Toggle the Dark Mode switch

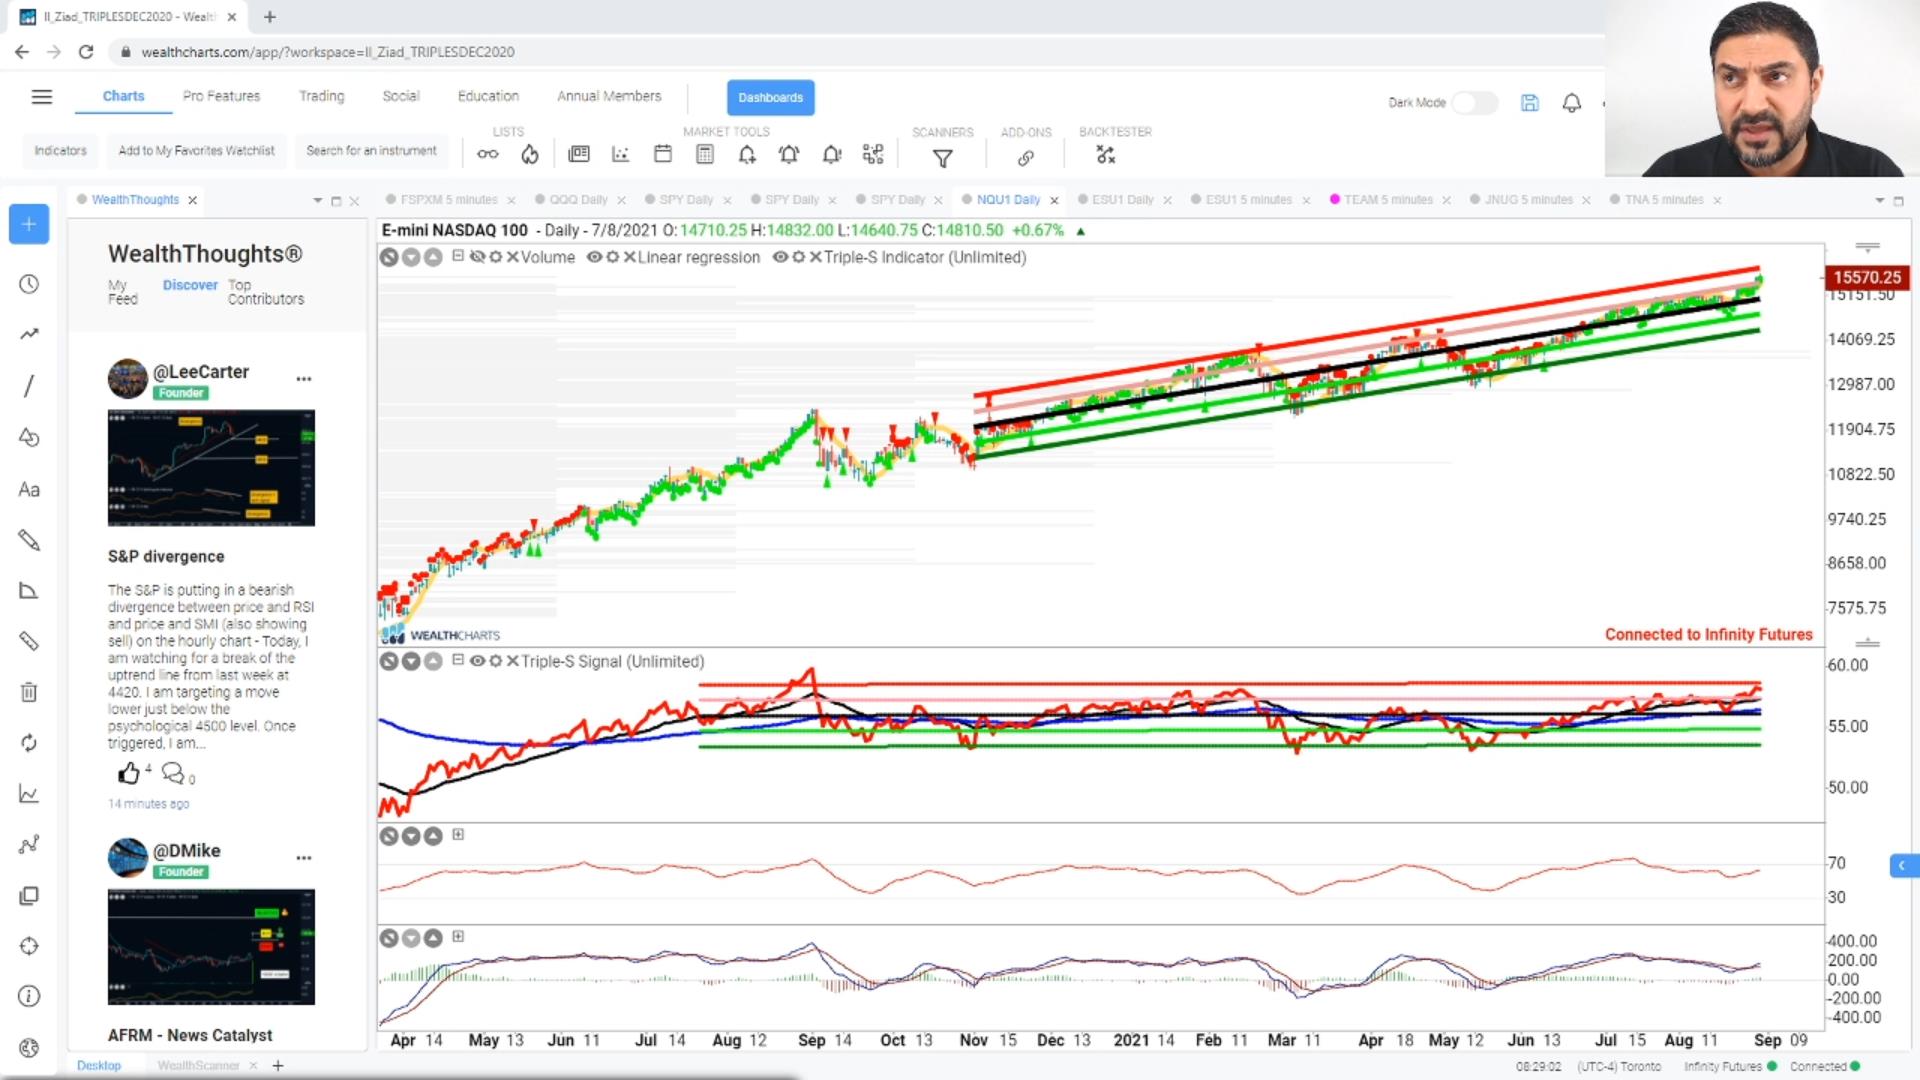(1474, 103)
